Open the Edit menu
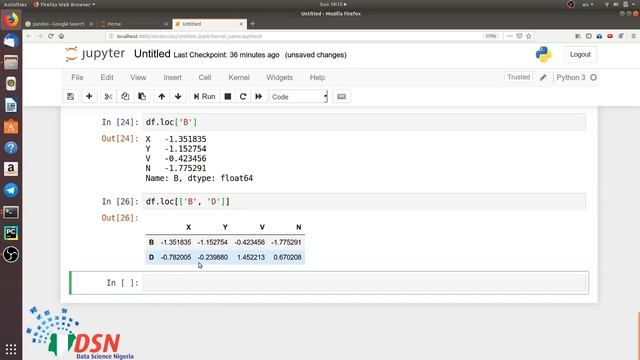Viewport: 640px width, 360px height. pyautogui.click(x=107, y=78)
